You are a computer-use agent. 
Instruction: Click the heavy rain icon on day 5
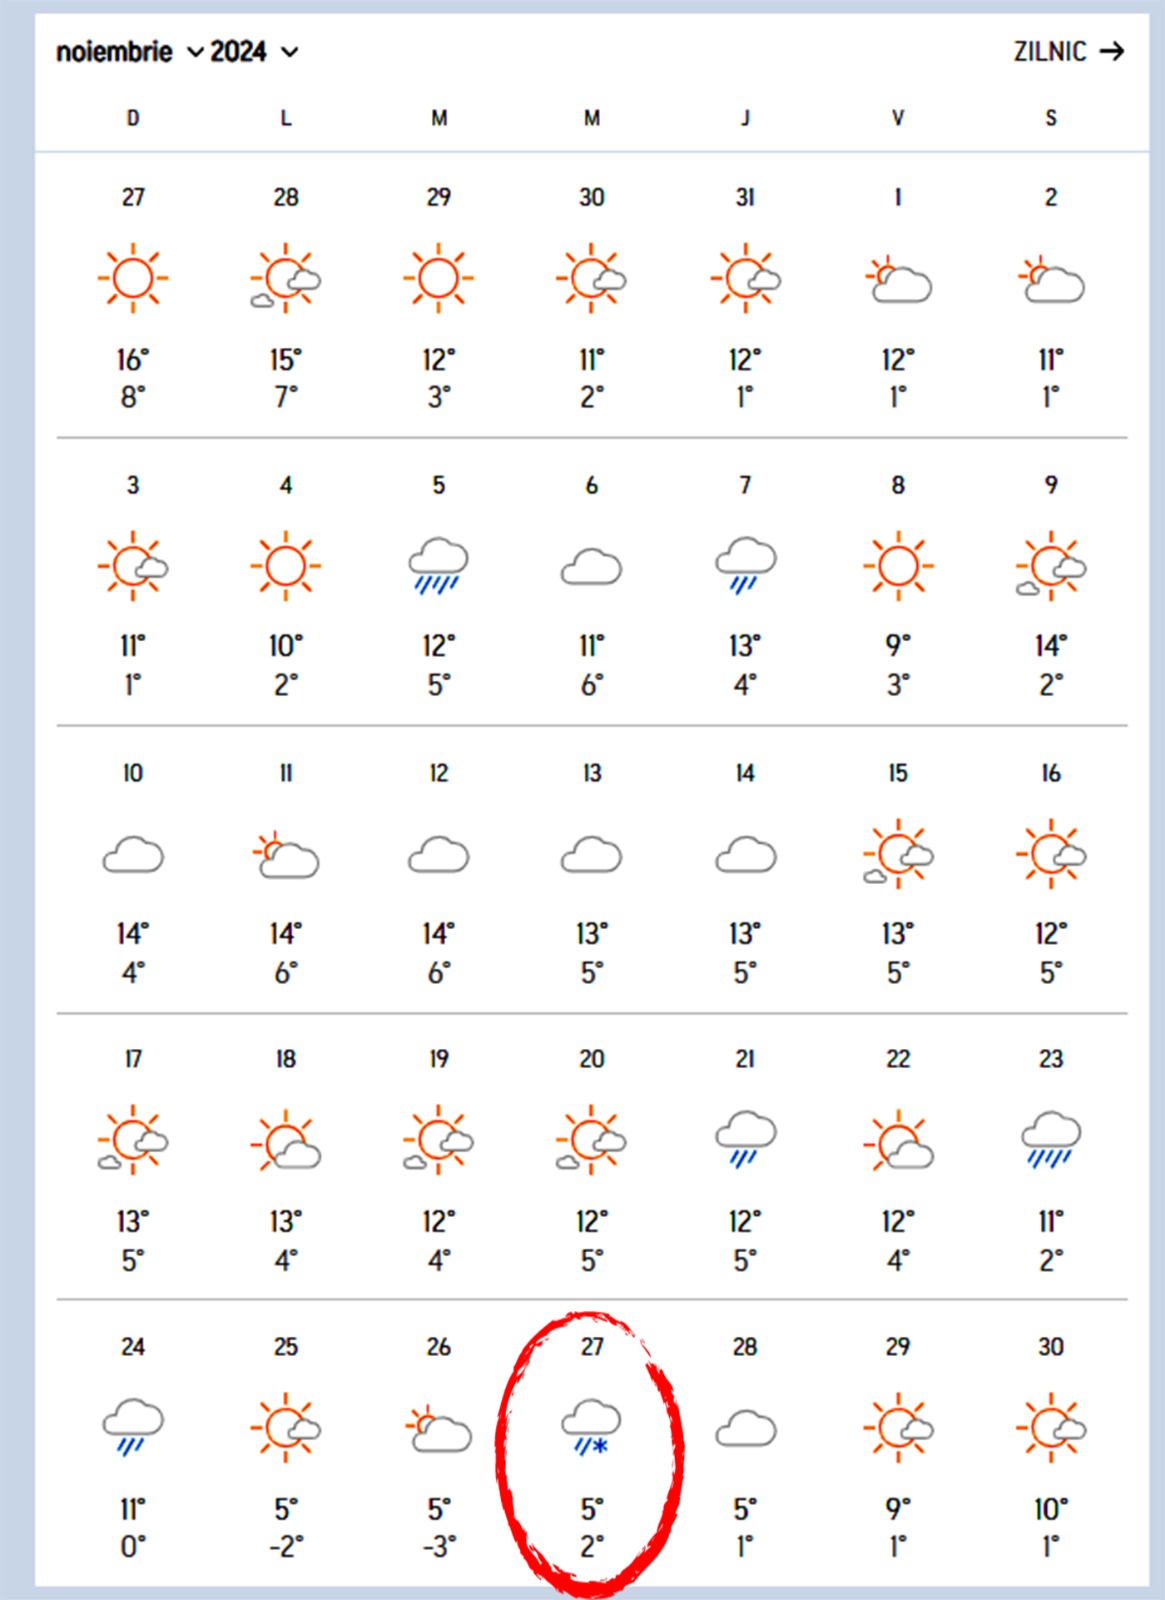click(x=438, y=565)
